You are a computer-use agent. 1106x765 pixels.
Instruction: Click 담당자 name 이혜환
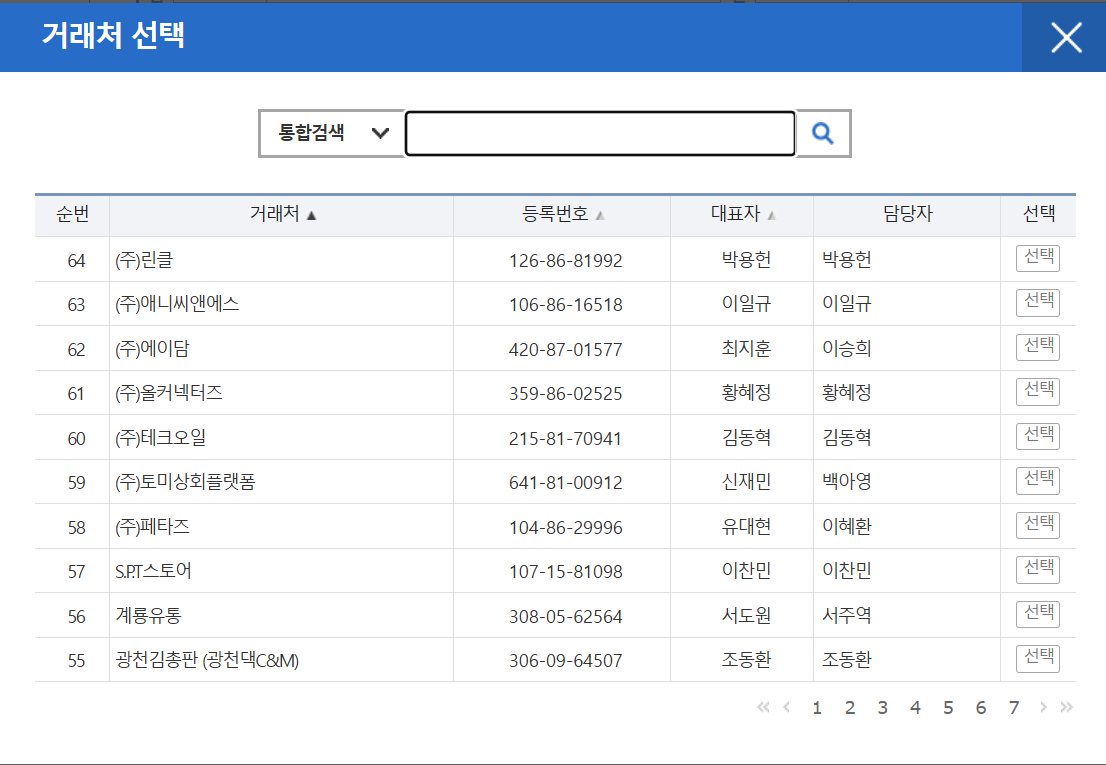846,527
